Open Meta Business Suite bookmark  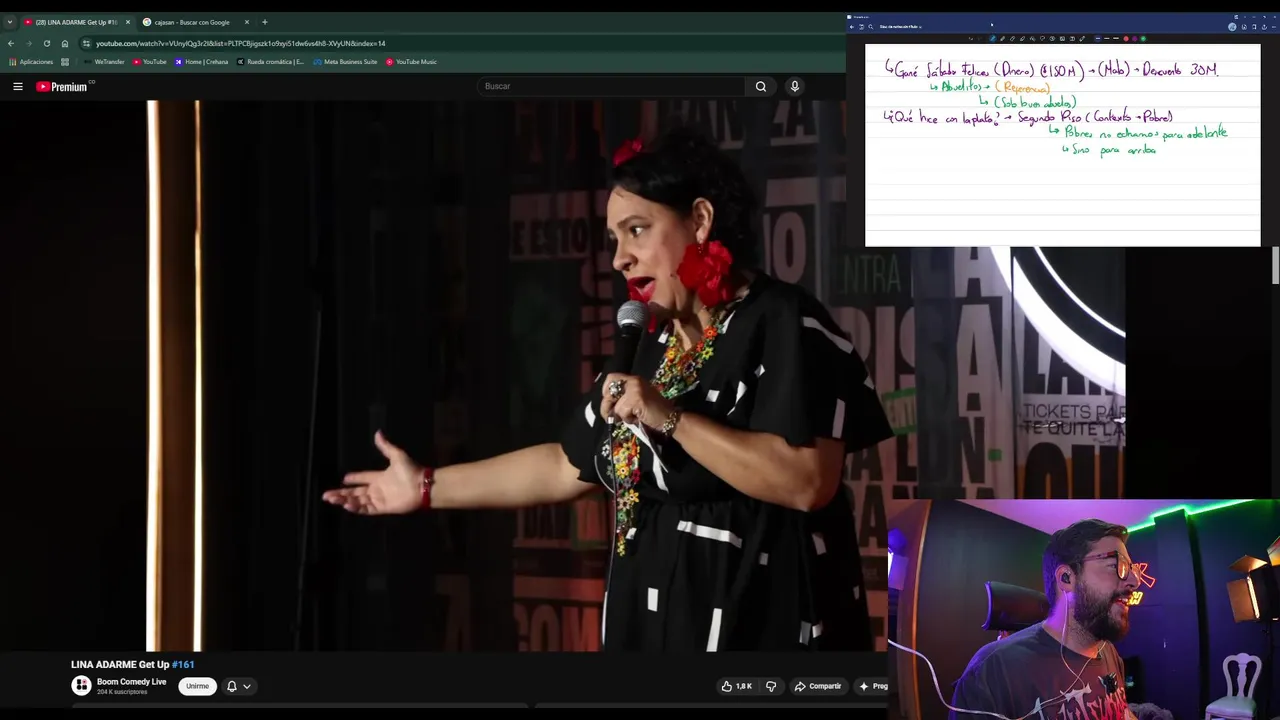click(x=345, y=62)
